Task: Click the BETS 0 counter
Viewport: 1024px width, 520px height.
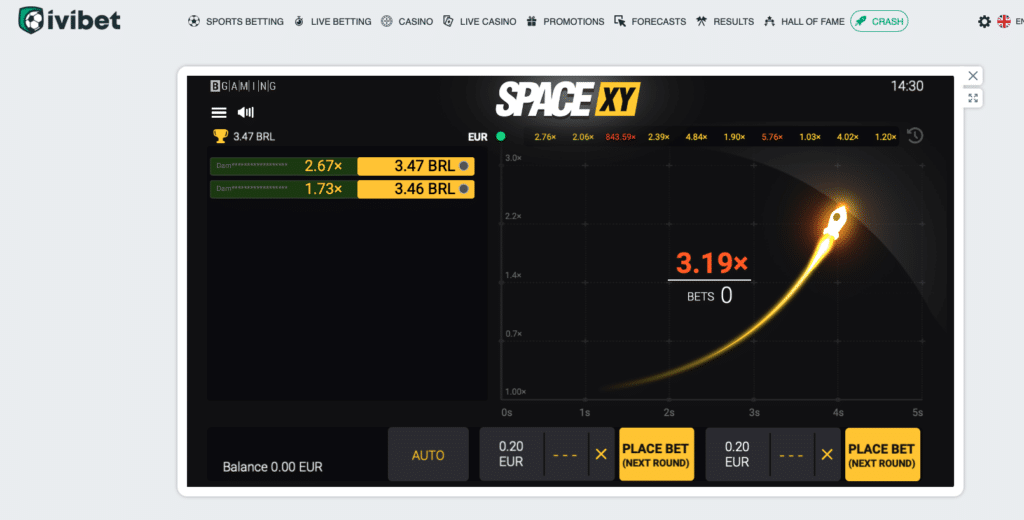Action: (710, 296)
